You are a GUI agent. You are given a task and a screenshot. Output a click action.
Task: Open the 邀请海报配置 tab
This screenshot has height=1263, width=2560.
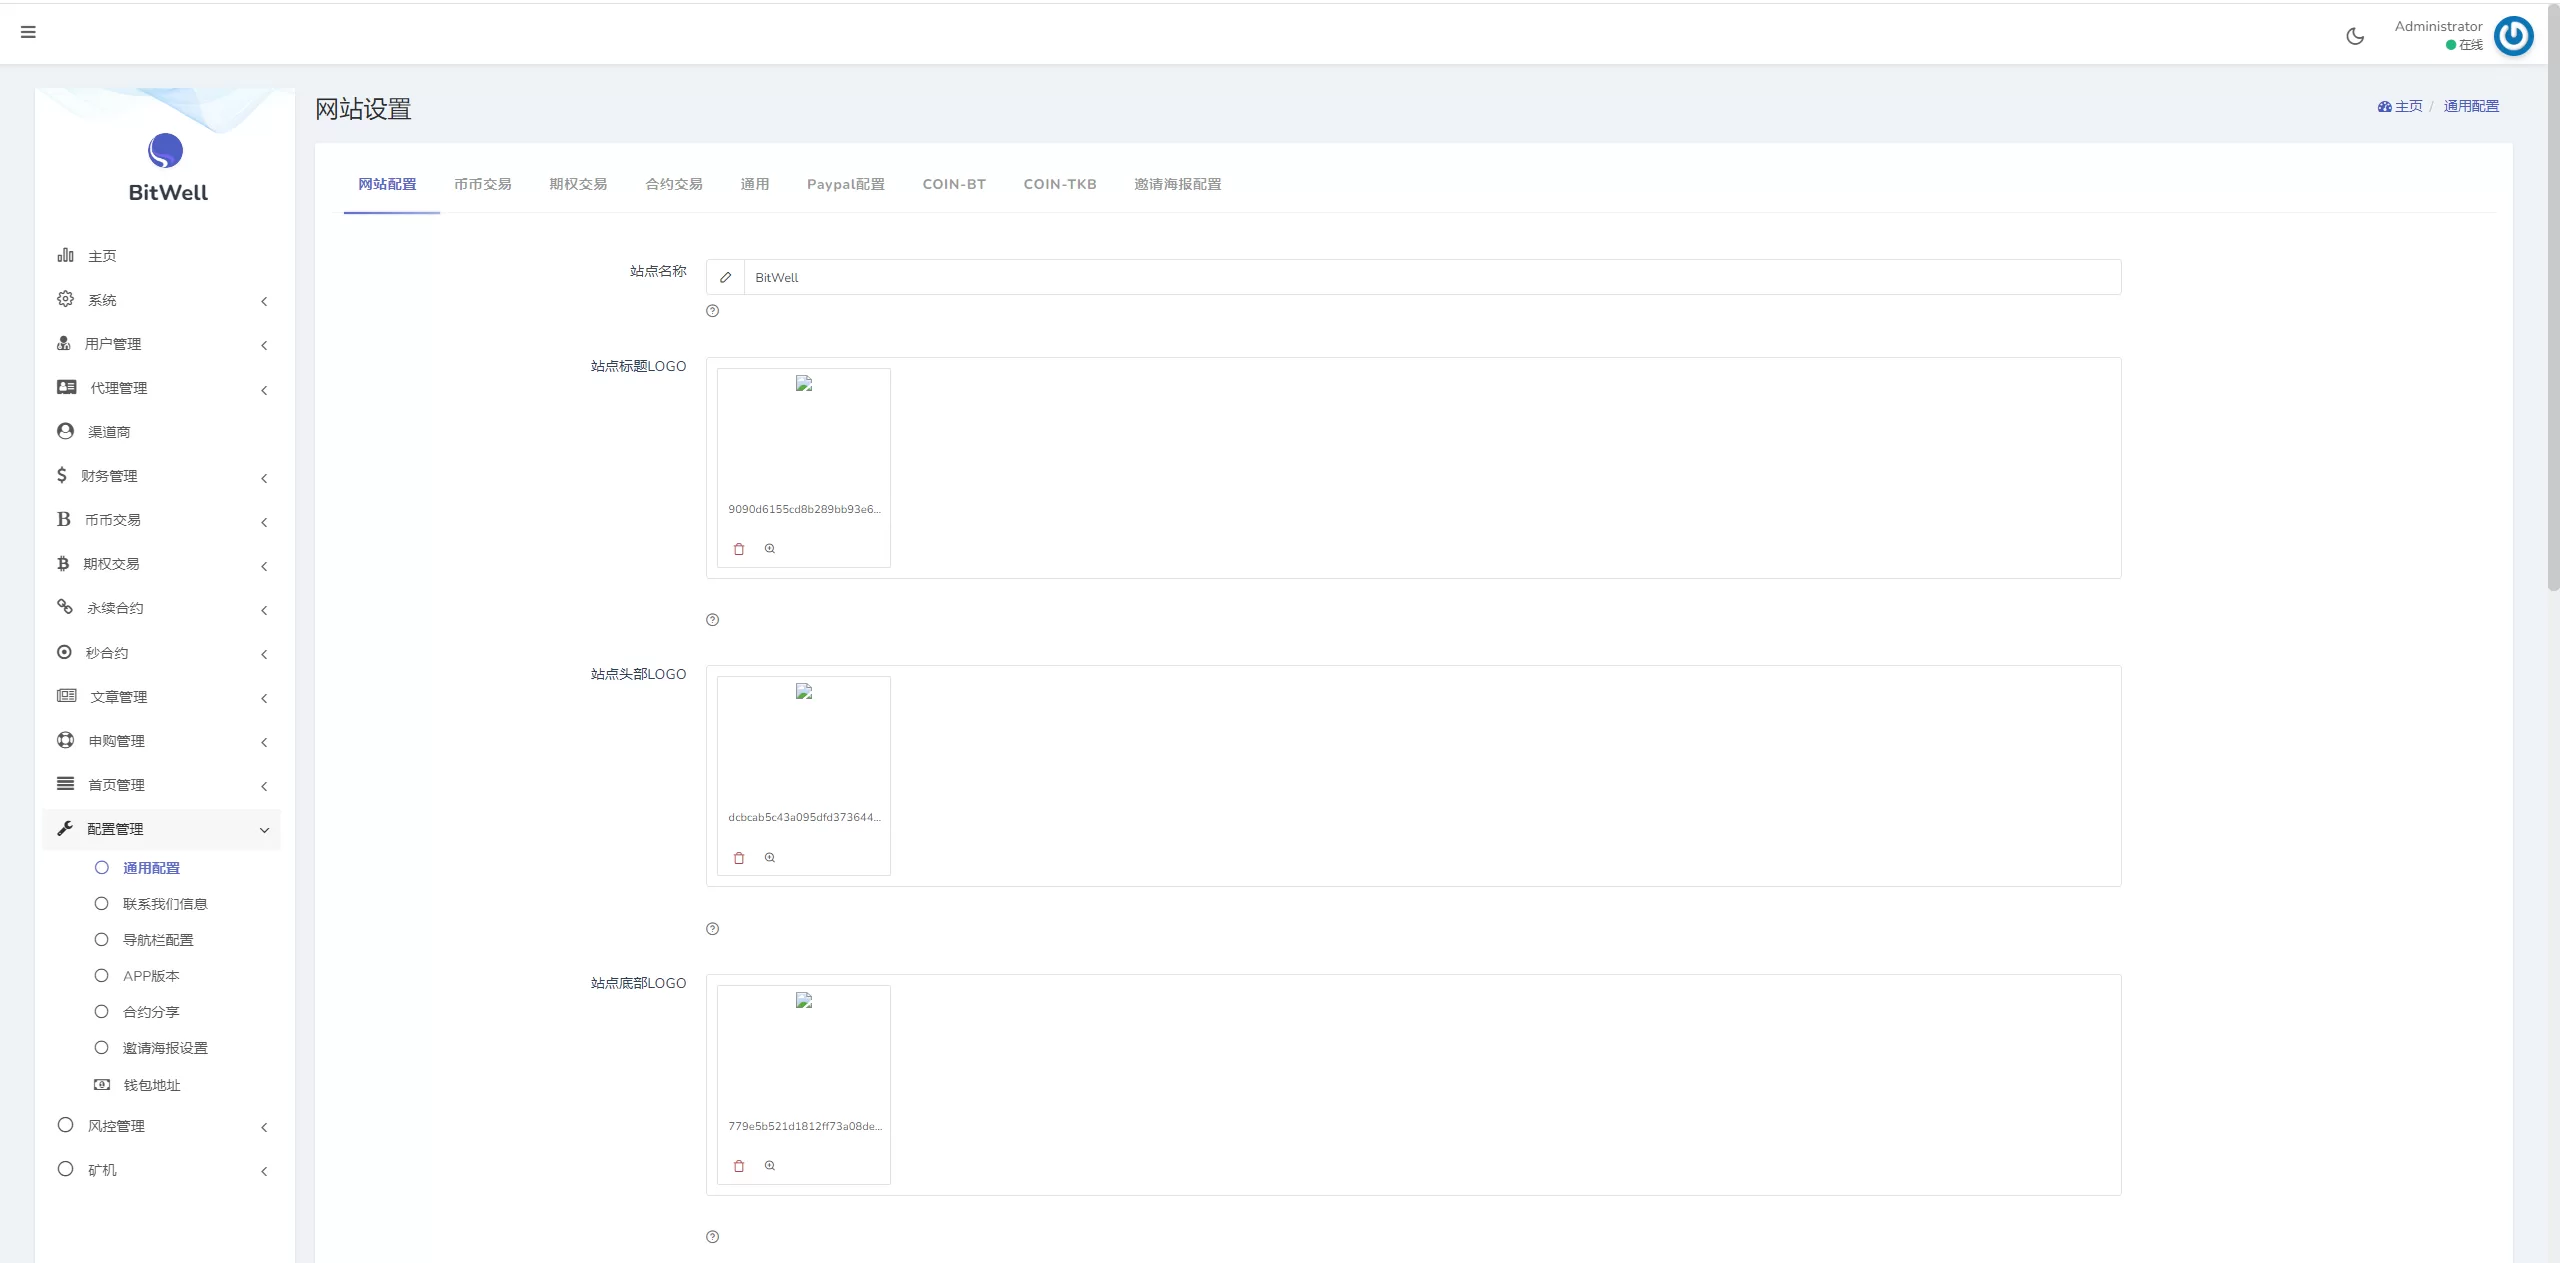(x=1178, y=184)
